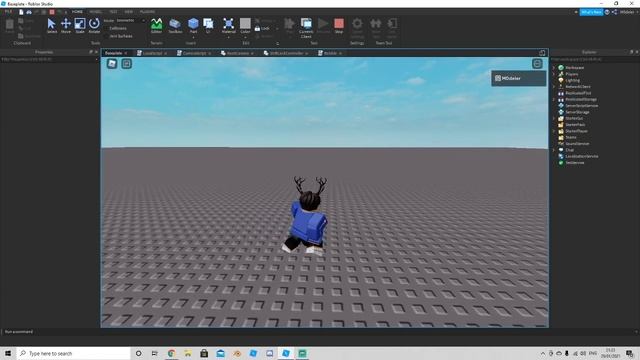The image size is (640, 360).
Task: Open the Material picker
Action: click(x=229, y=25)
